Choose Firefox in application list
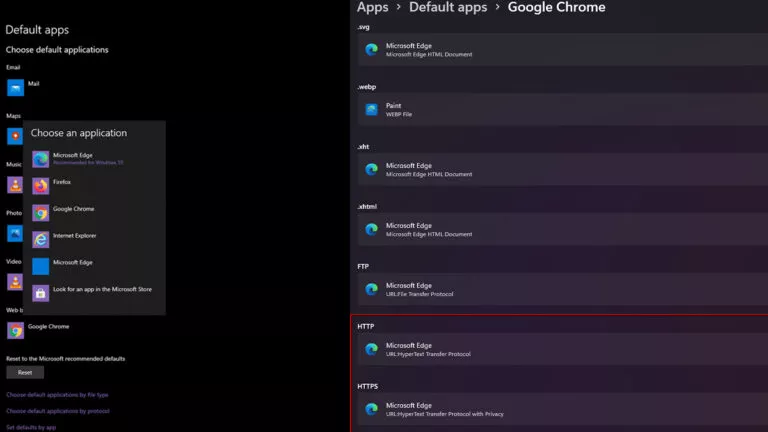768x432 pixels. 94,186
